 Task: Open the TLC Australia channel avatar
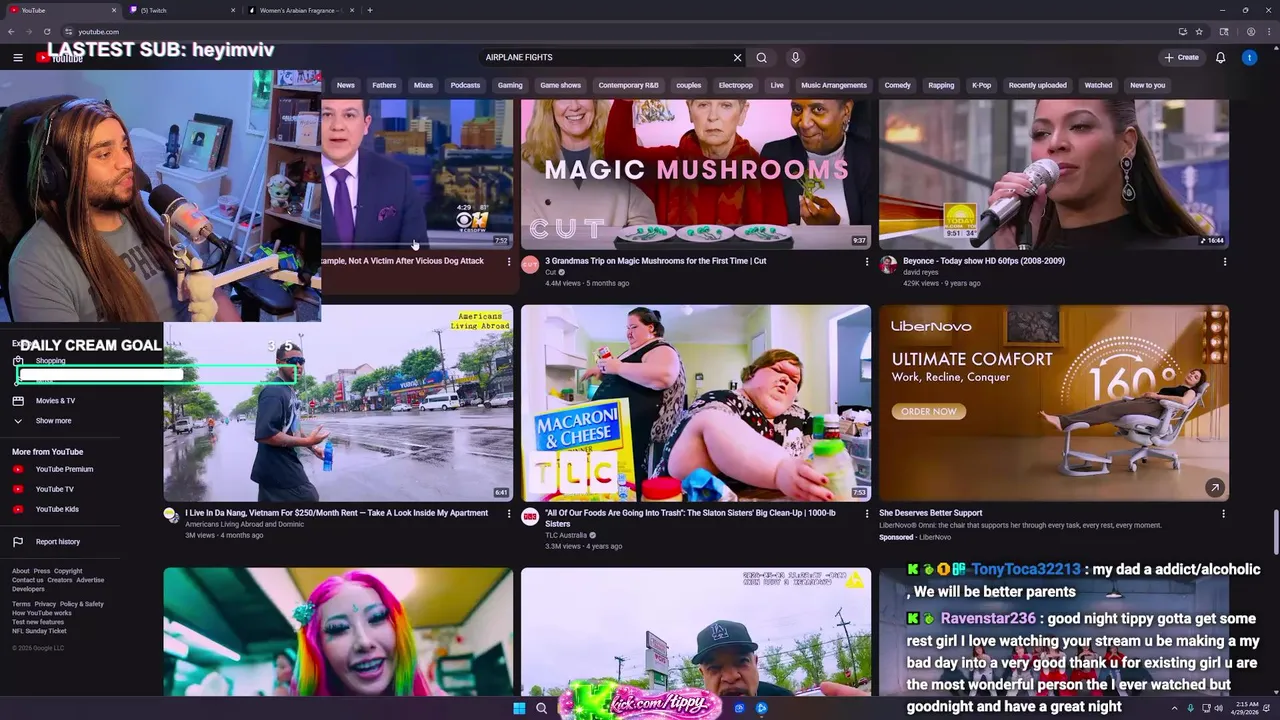click(x=530, y=517)
